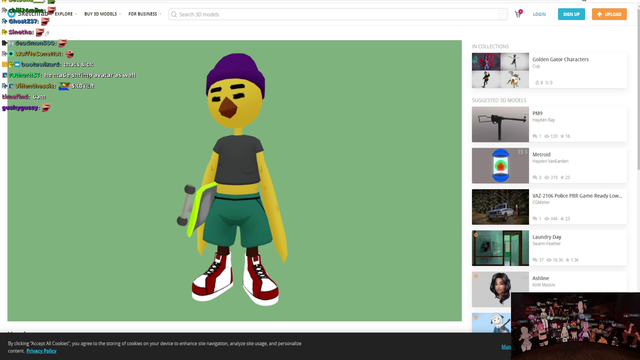640x360 pixels.
Task: Click Hayden Ray author name
Action: click(543, 120)
